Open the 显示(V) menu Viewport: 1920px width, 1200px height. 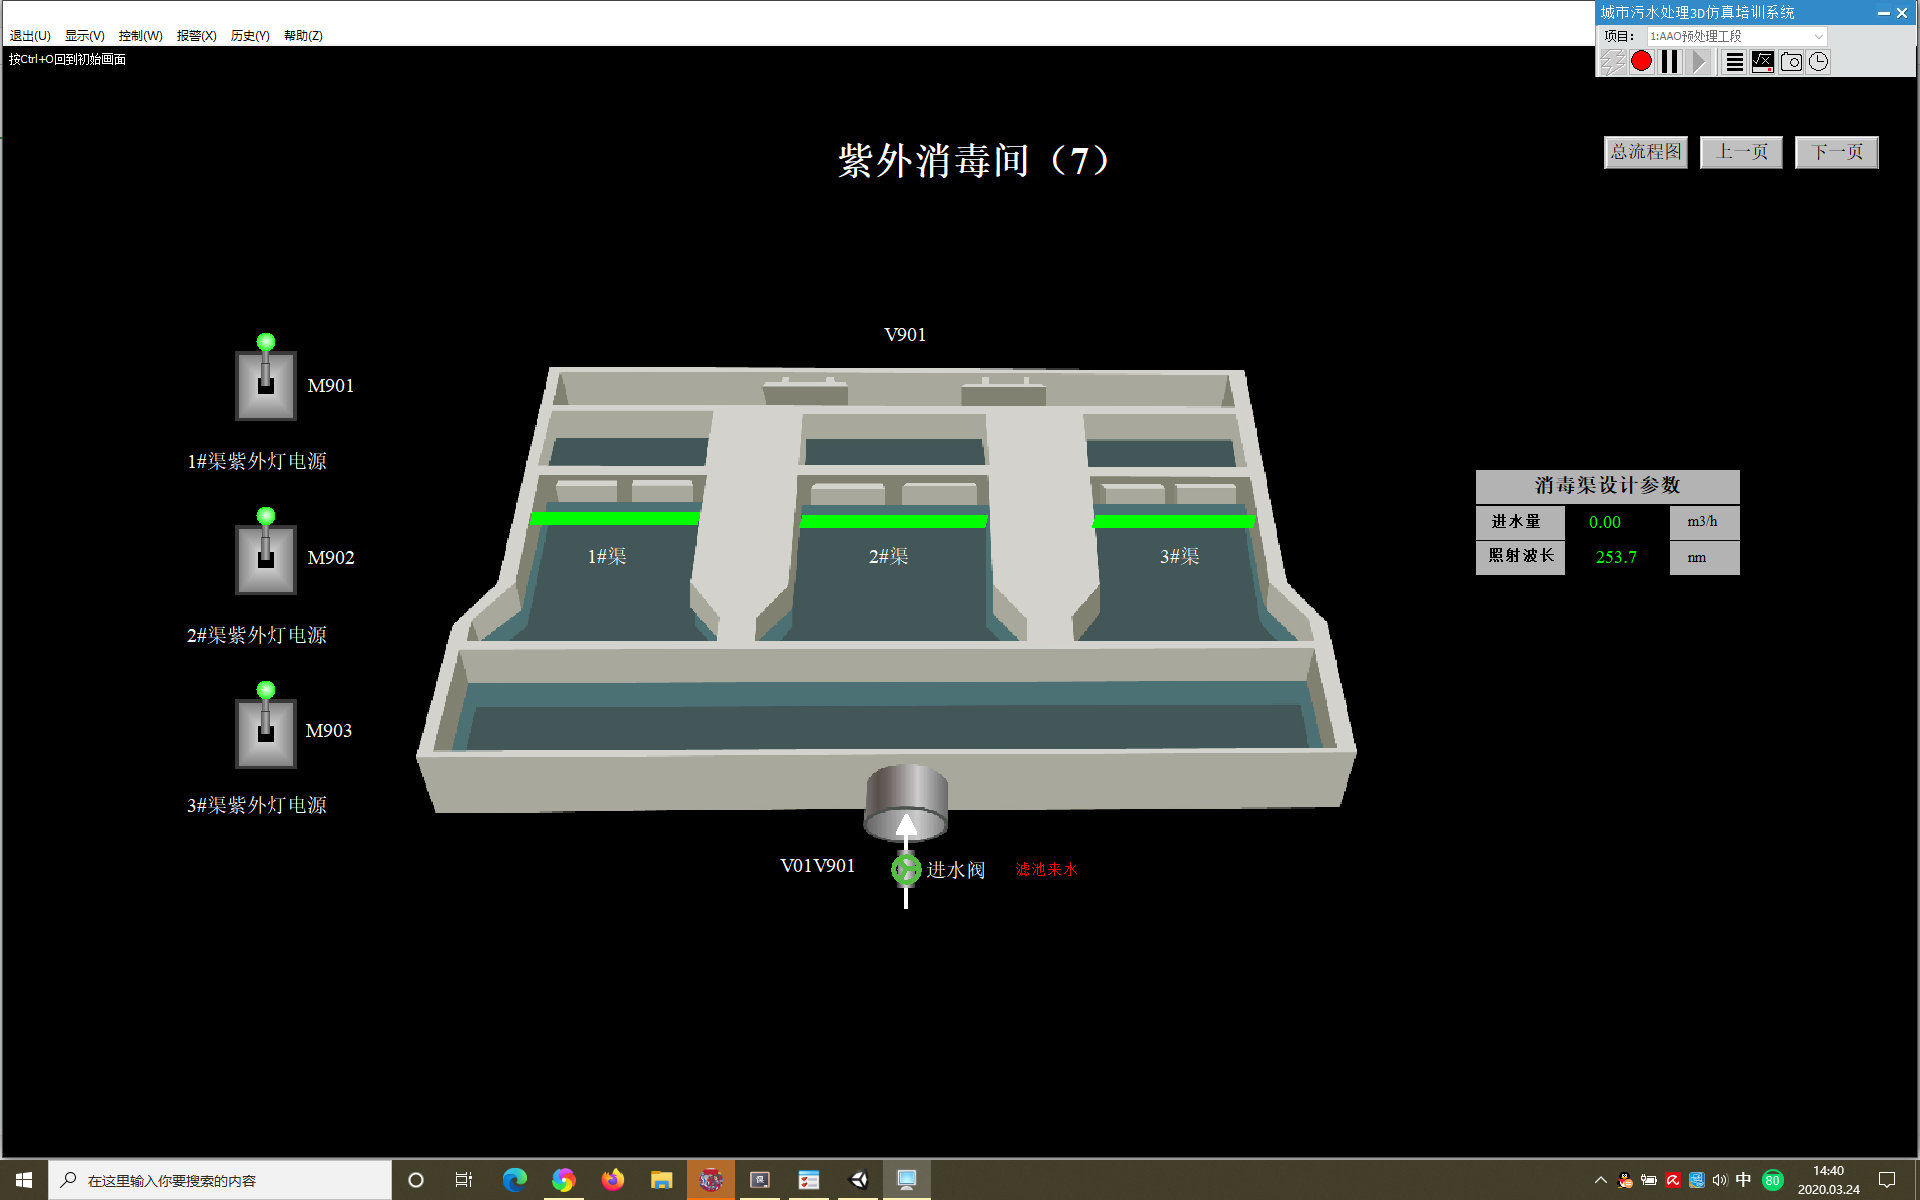pos(84,35)
